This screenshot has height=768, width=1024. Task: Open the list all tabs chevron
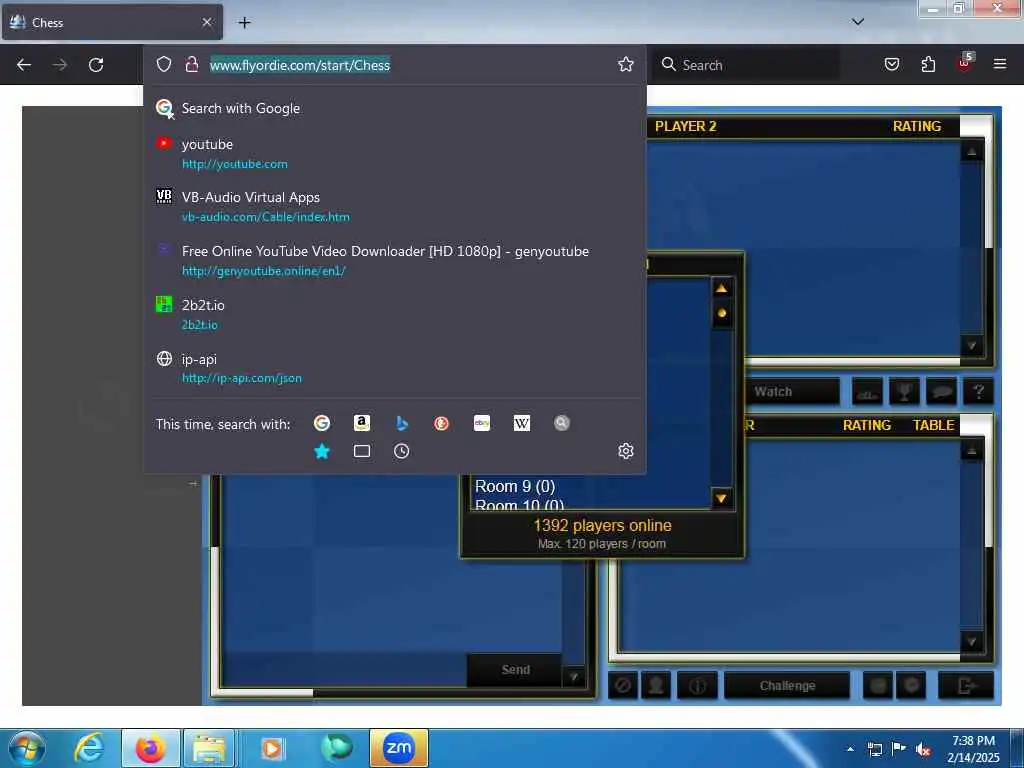pyautogui.click(x=858, y=22)
